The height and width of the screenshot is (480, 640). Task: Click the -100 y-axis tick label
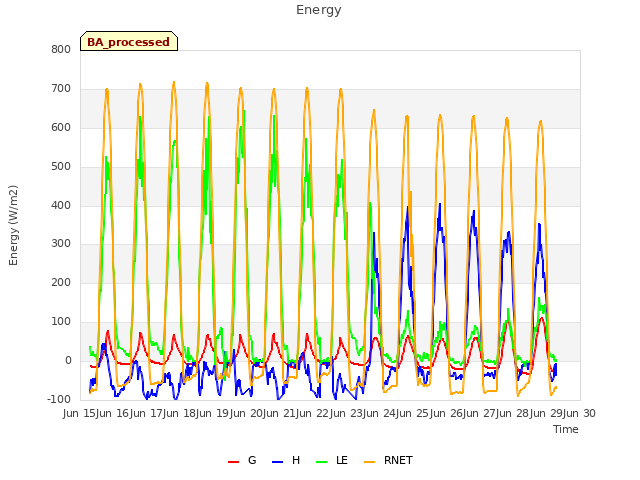pyautogui.click(x=59, y=399)
